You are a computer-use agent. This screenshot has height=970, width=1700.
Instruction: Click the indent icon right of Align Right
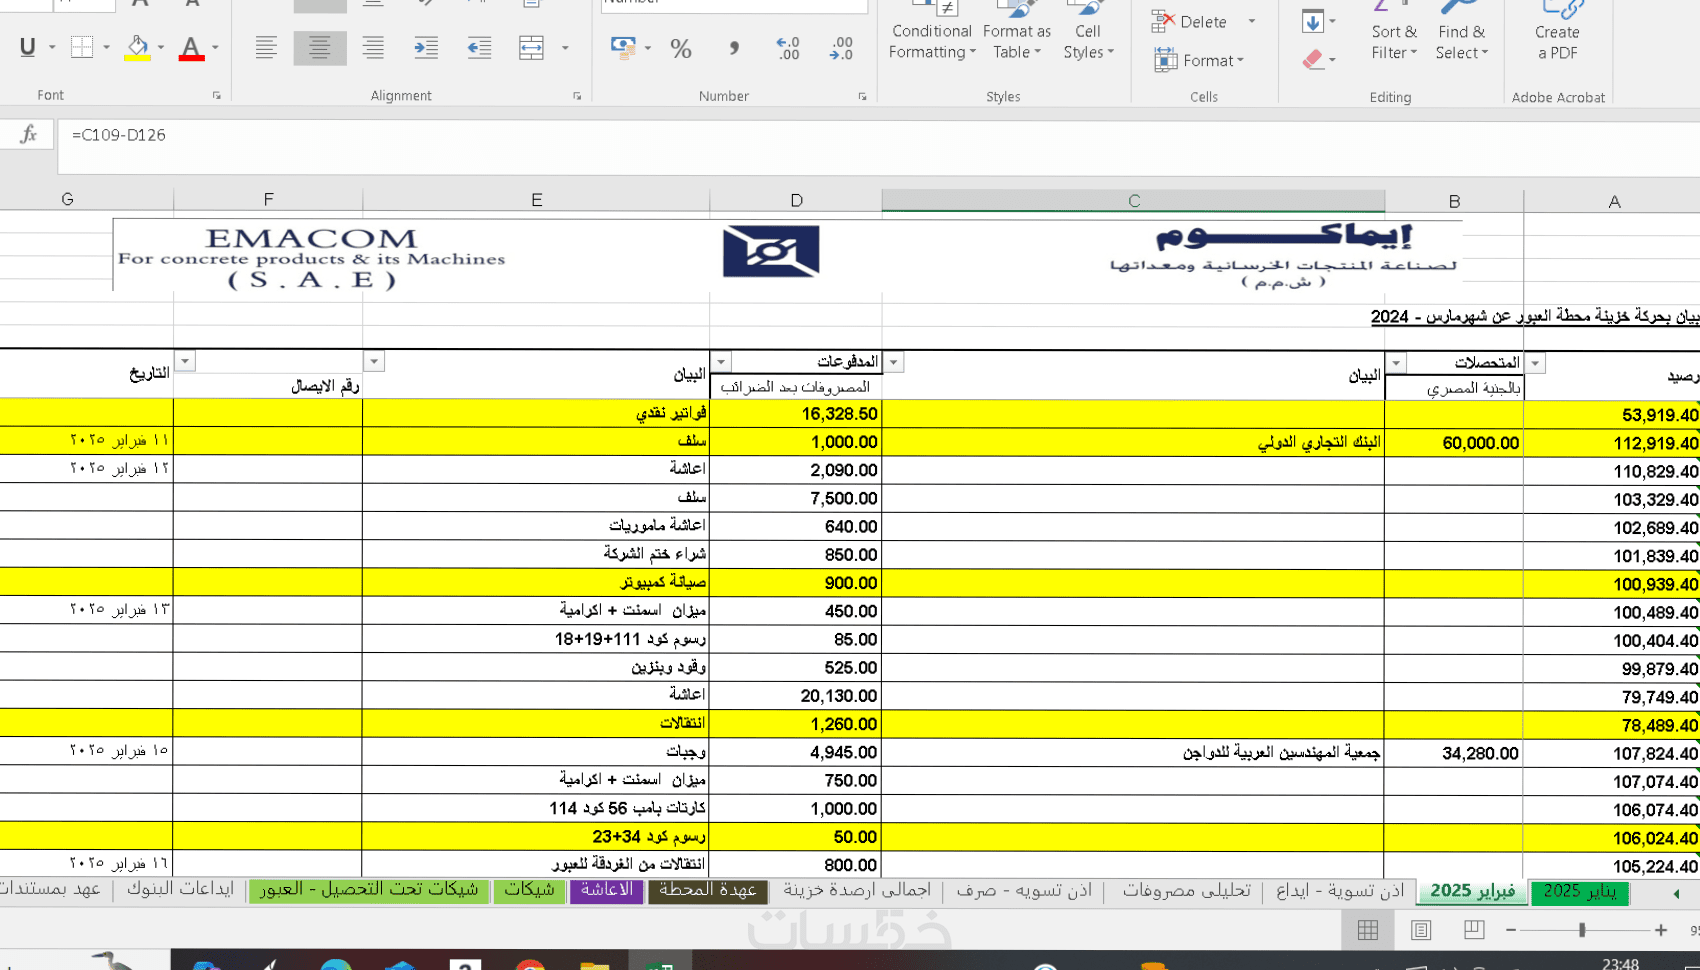426,47
